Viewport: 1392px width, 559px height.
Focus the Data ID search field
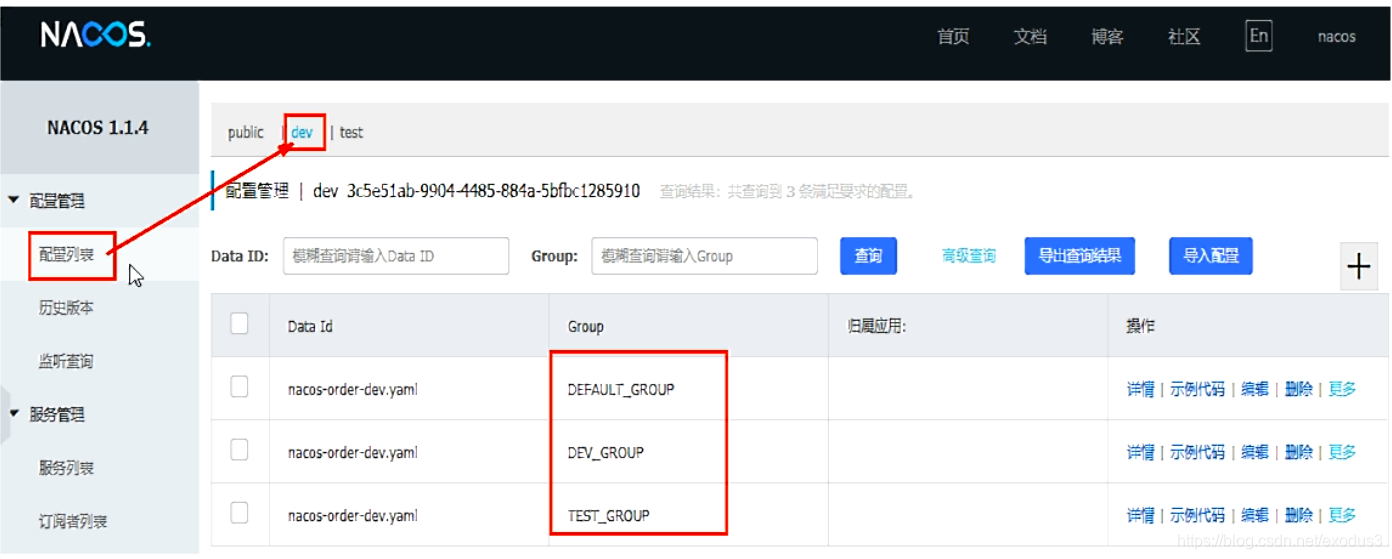point(396,256)
